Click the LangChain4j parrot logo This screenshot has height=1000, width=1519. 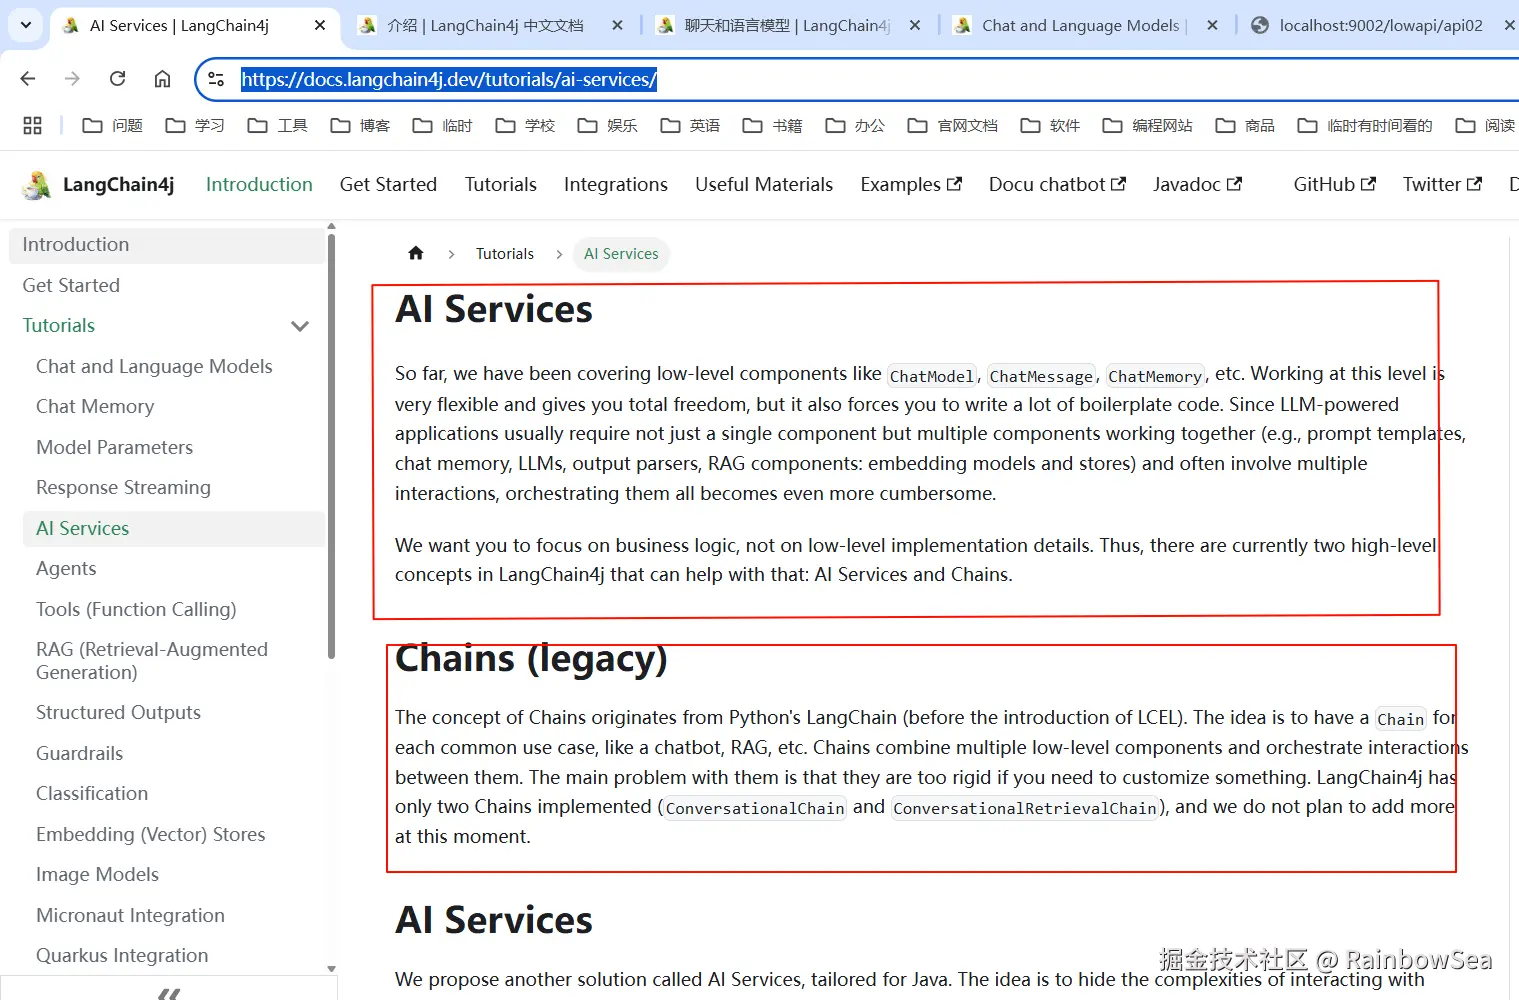(x=37, y=184)
